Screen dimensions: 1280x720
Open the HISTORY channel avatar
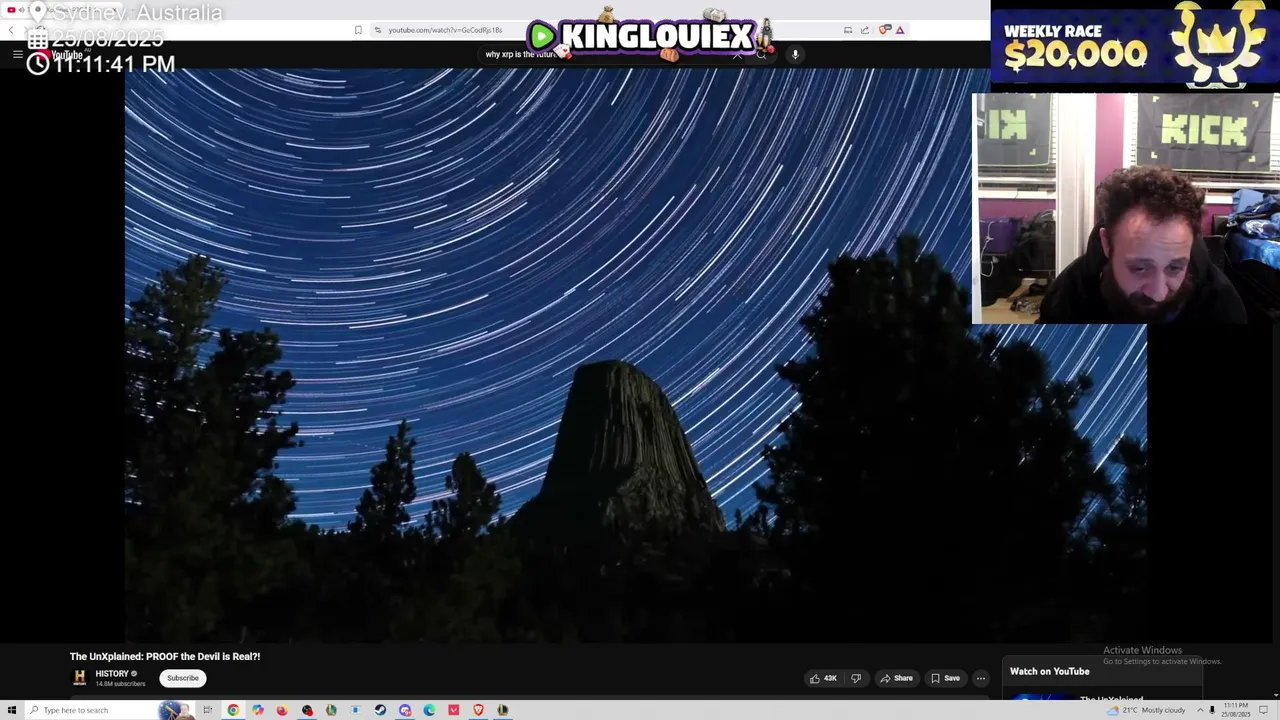[x=79, y=678]
